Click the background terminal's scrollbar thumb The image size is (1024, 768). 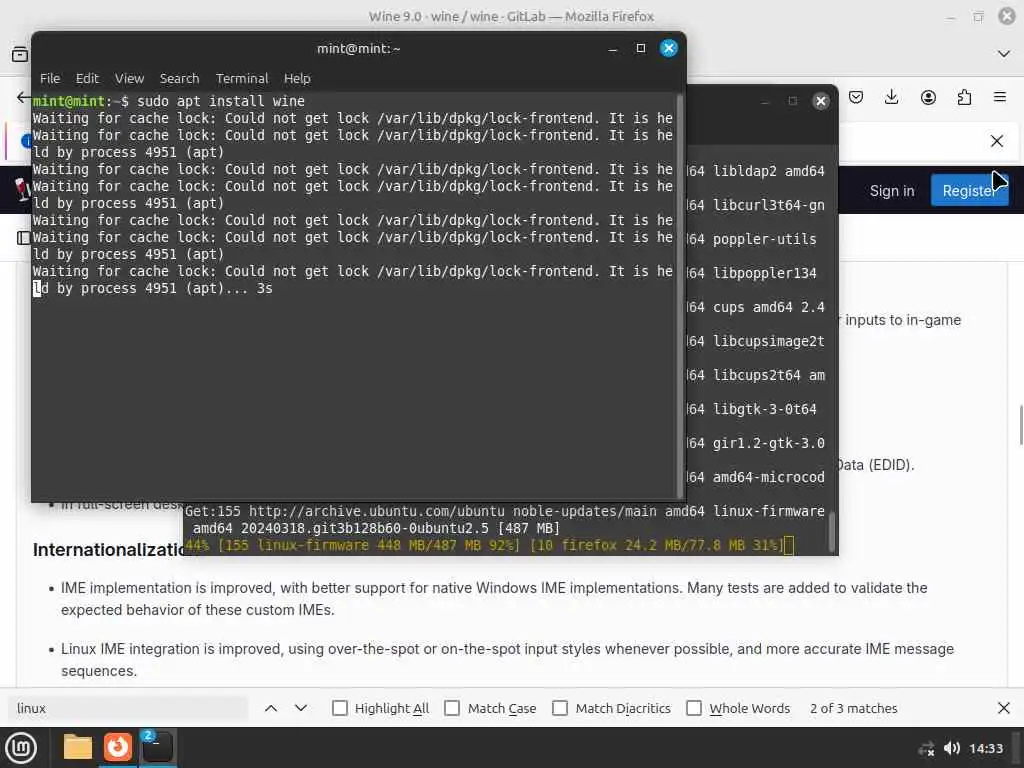pos(831,532)
